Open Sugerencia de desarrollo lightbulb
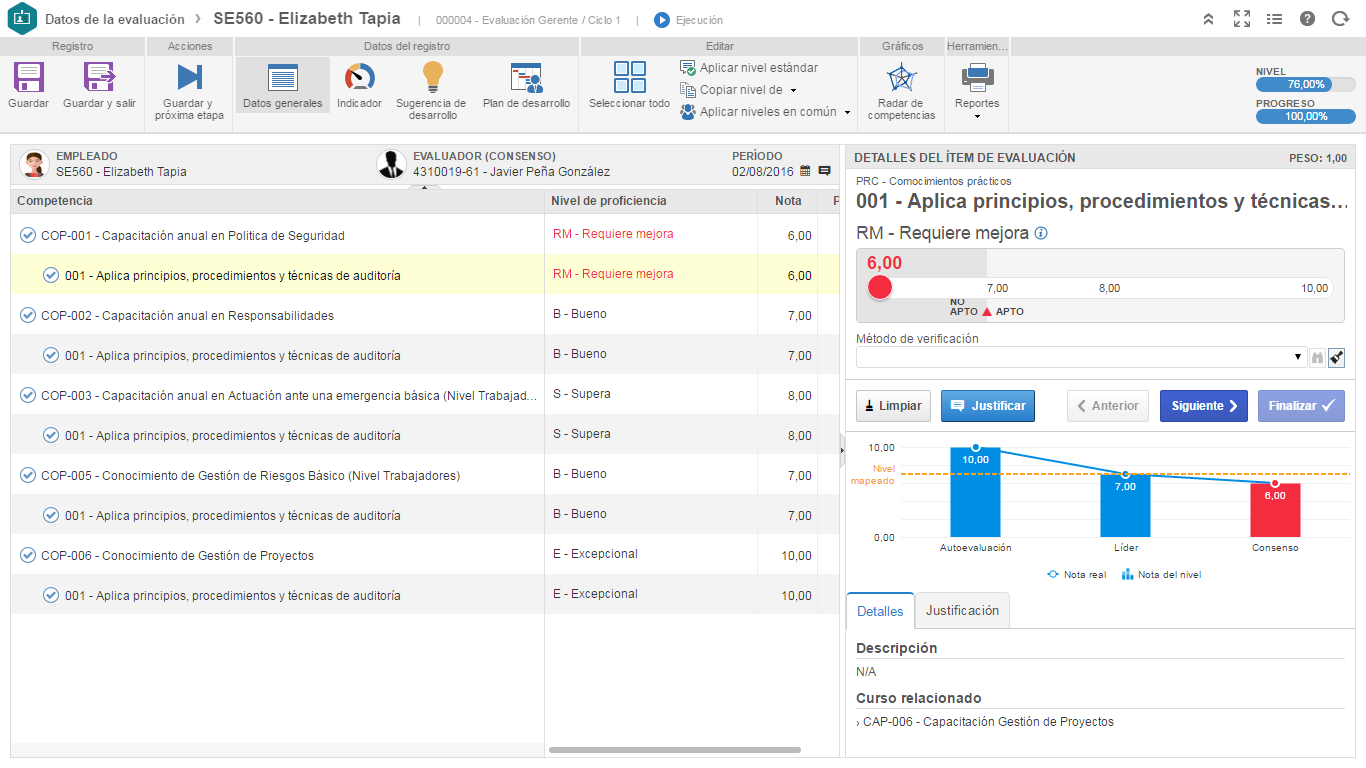The image size is (1366, 768). 431,77
